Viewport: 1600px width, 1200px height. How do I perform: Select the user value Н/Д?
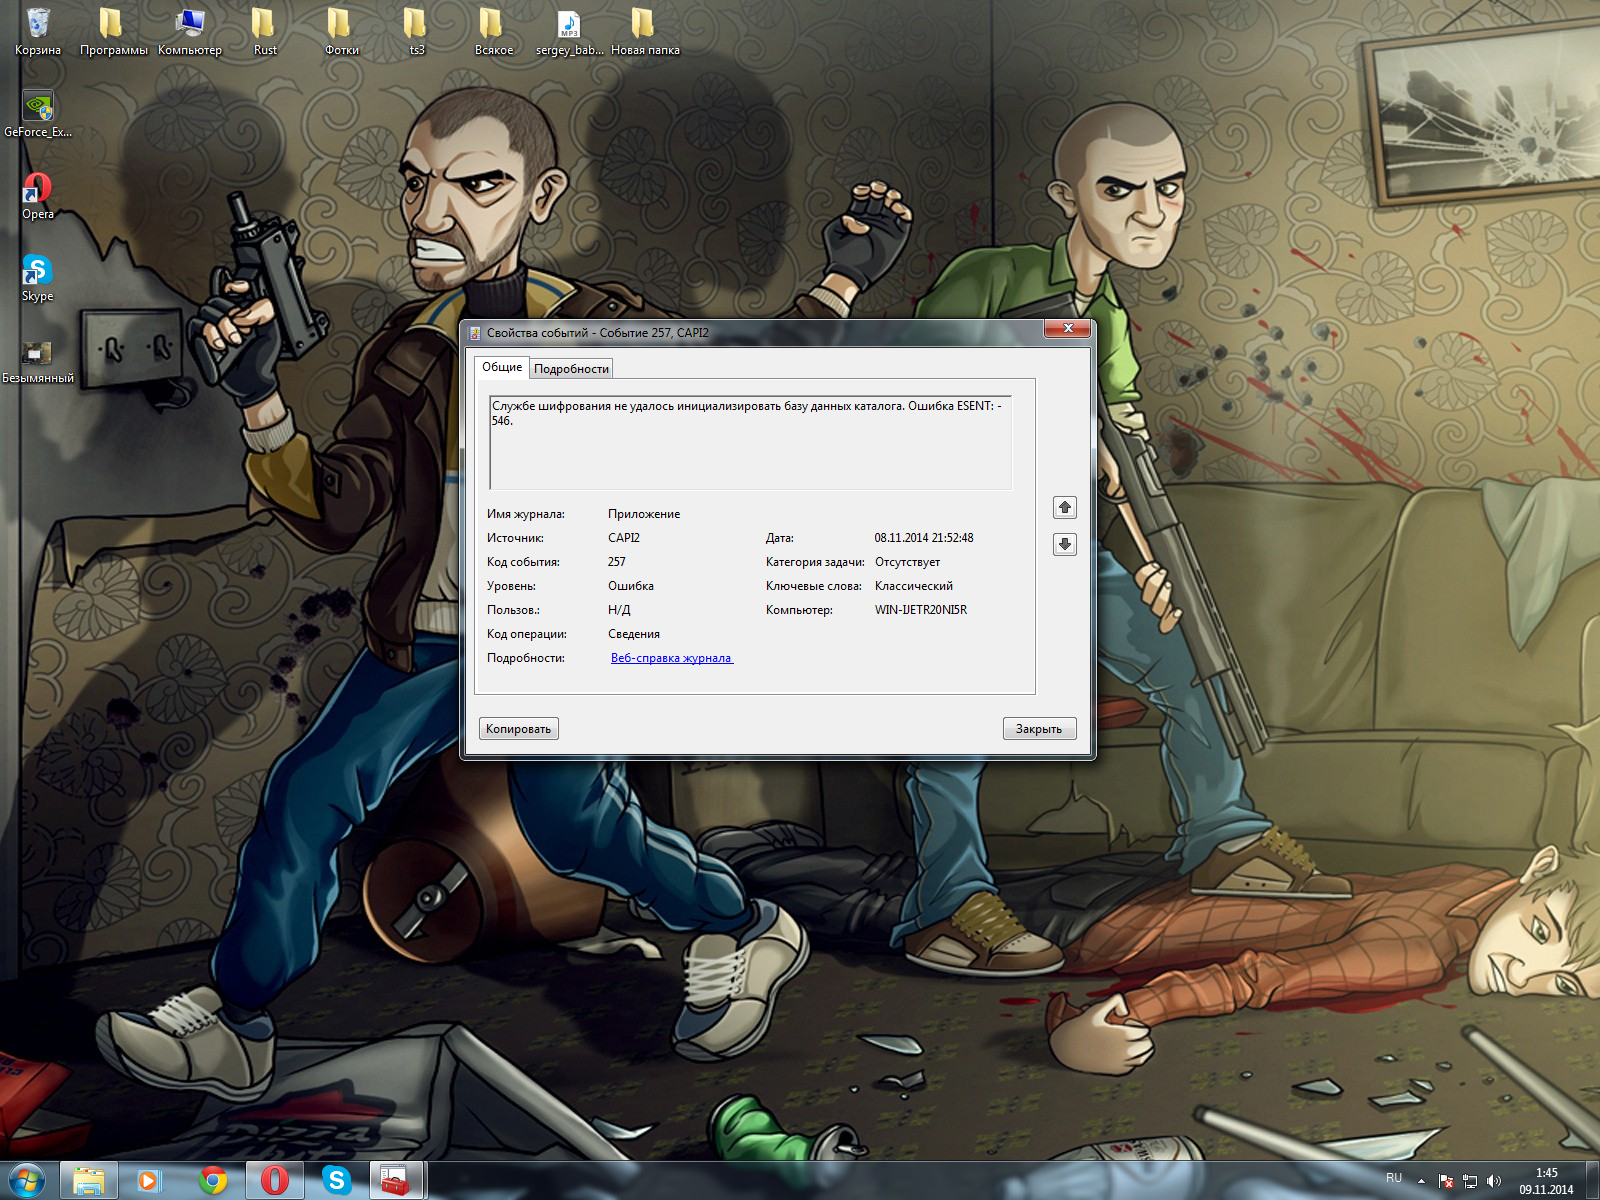(619, 610)
